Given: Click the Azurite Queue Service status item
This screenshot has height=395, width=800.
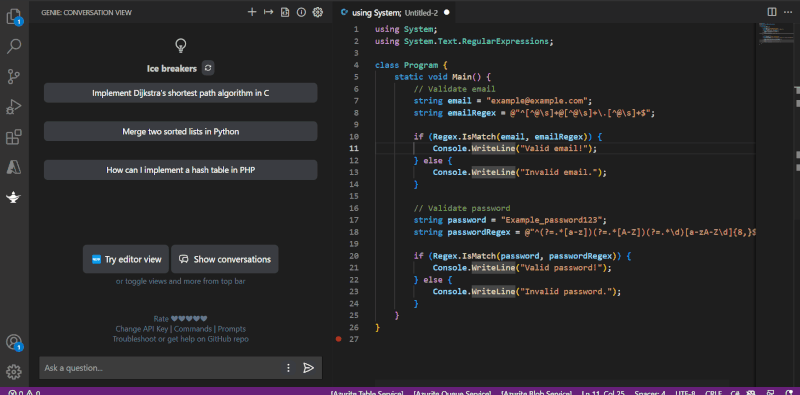Looking at the screenshot, I should (452, 393).
